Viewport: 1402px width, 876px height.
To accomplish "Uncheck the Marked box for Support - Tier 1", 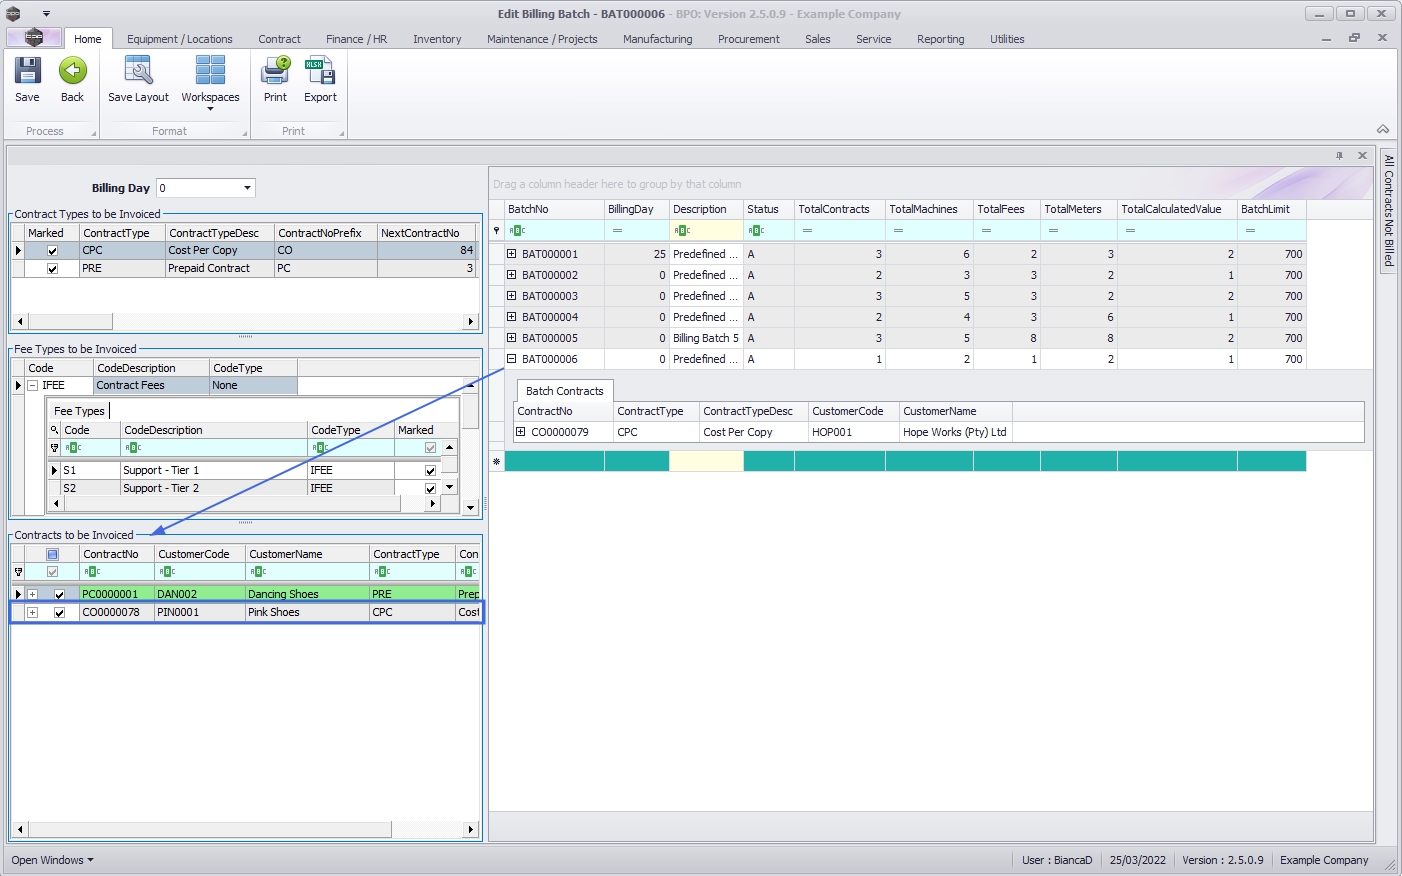I will (x=430, y=471).
